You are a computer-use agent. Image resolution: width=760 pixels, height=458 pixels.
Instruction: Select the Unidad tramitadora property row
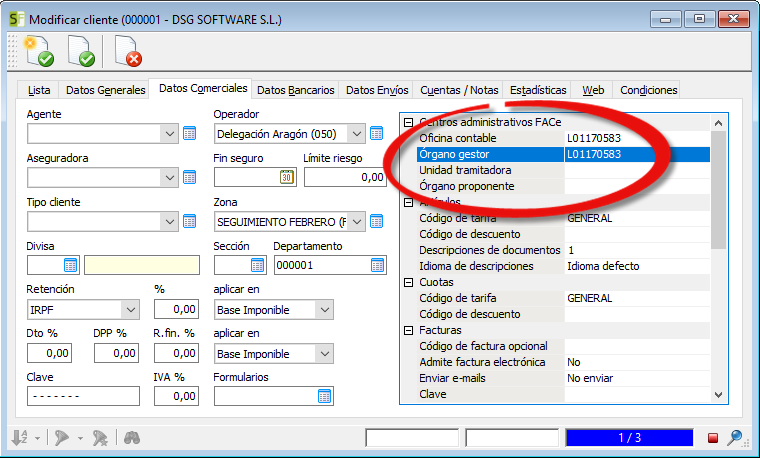[563, 170]
